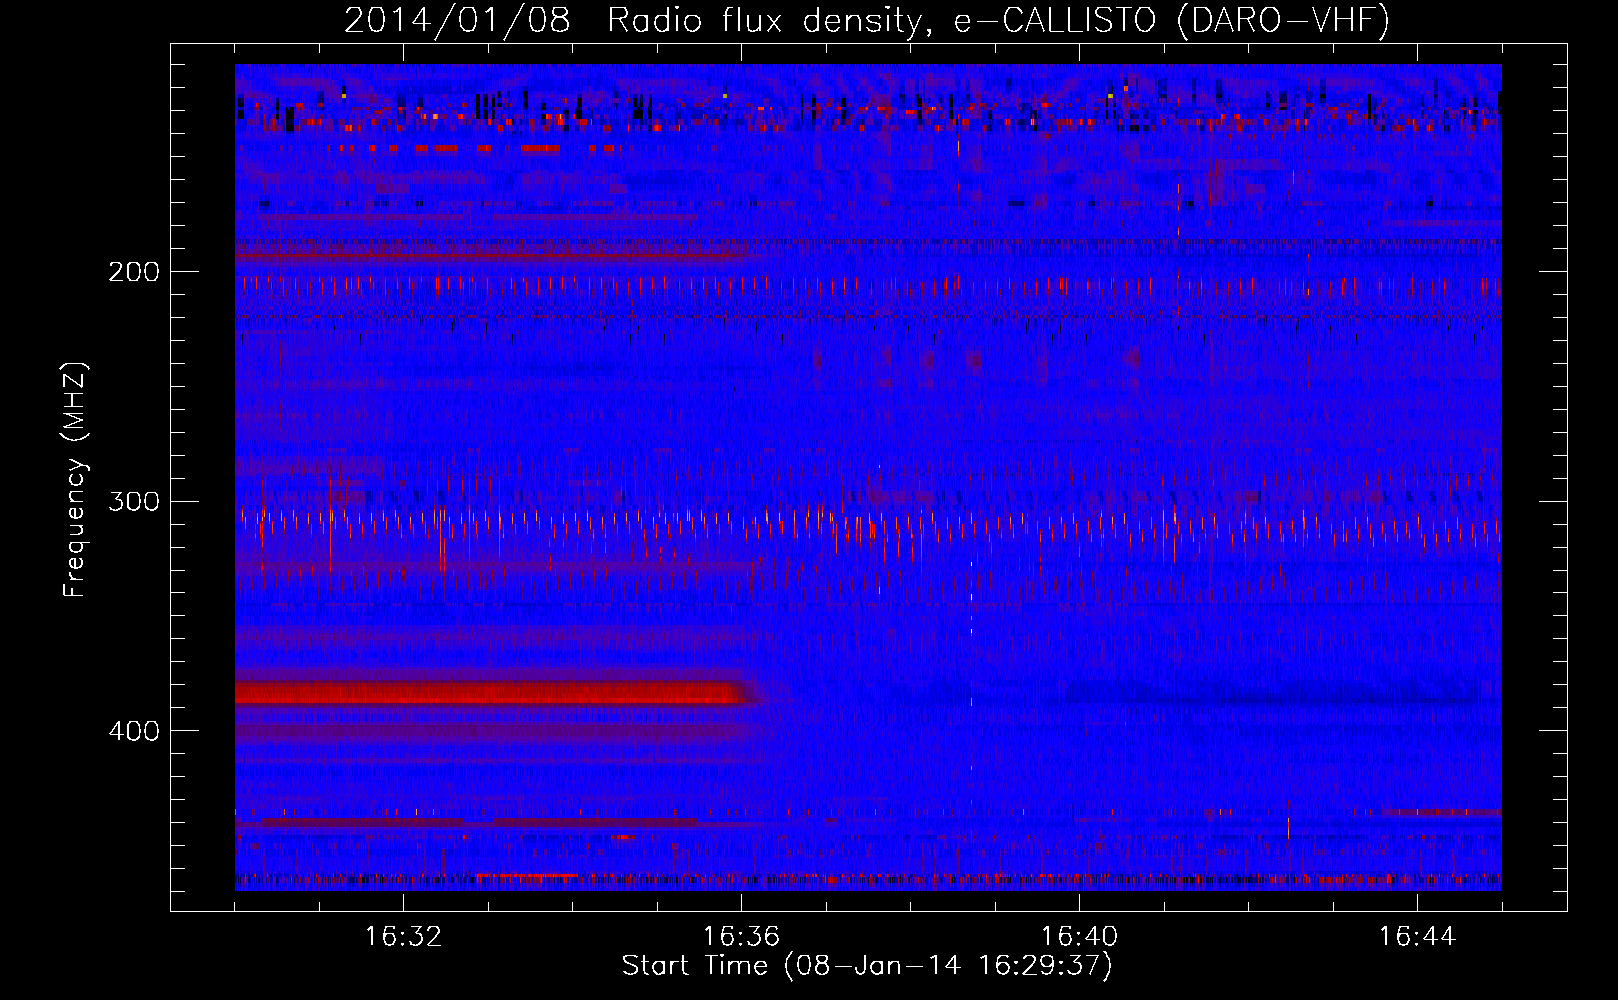Click the 300 frequency tick label

tap(133, 501)
